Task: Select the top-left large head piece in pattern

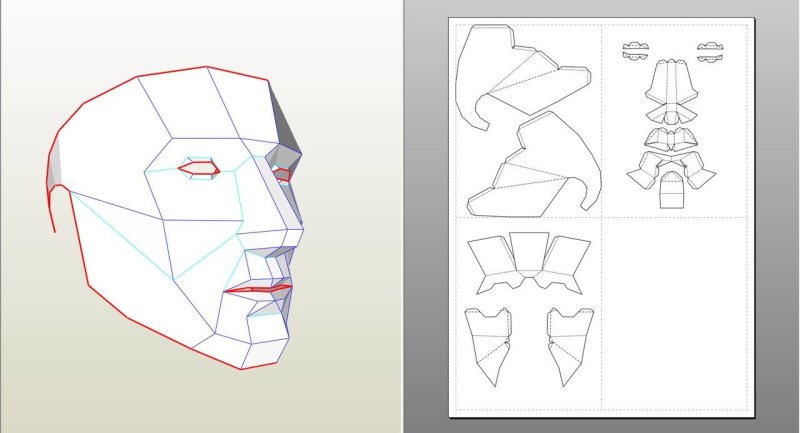Action: click(510, 80)
